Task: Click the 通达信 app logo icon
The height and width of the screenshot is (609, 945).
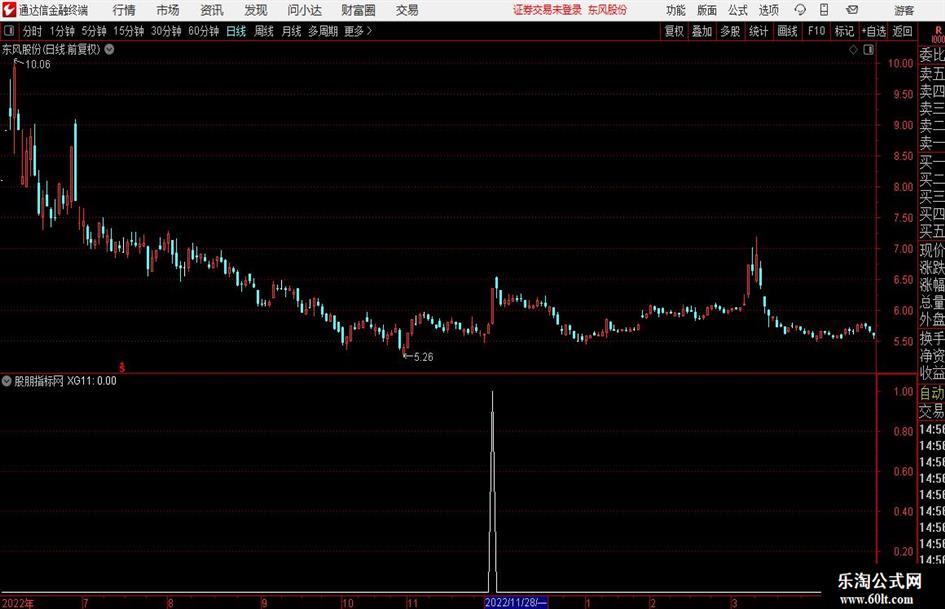Action: tap(9, 10)
